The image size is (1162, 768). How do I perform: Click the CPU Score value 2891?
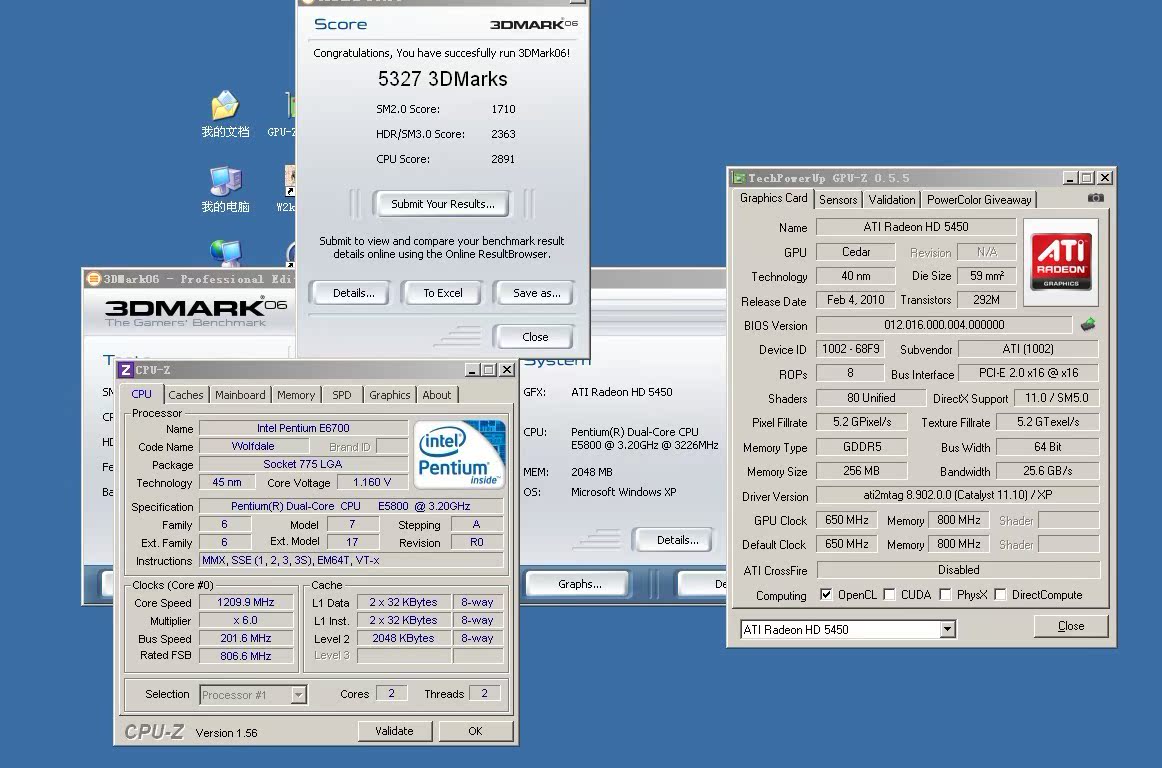(x=502, y=159)
